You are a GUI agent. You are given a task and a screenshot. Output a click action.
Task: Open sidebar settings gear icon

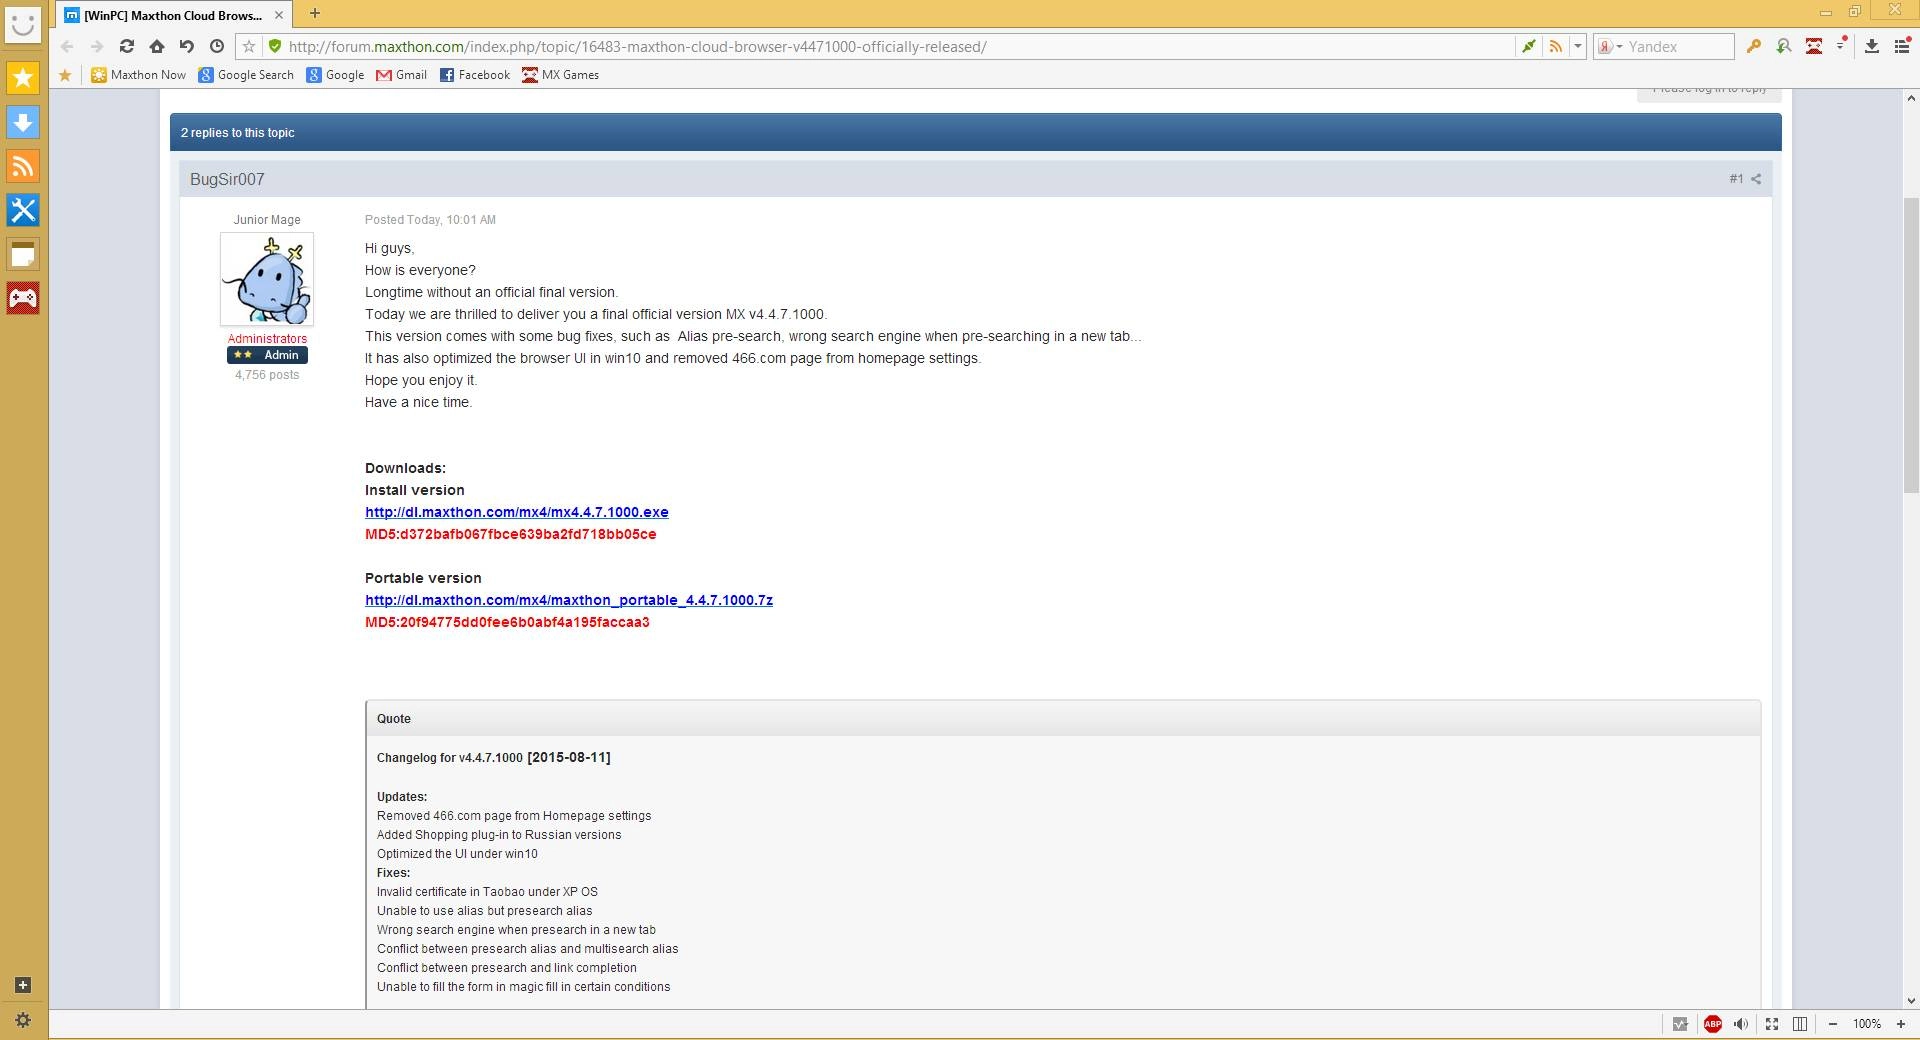tap(23, 1021)
